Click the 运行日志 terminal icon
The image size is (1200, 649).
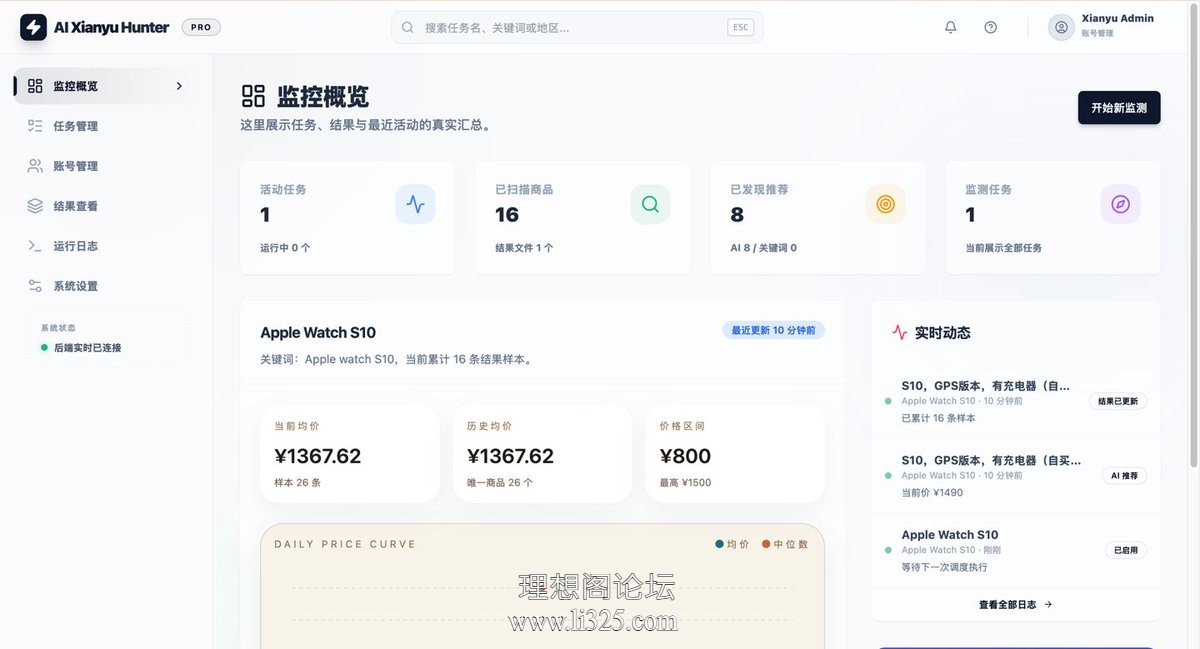(35, 246)
